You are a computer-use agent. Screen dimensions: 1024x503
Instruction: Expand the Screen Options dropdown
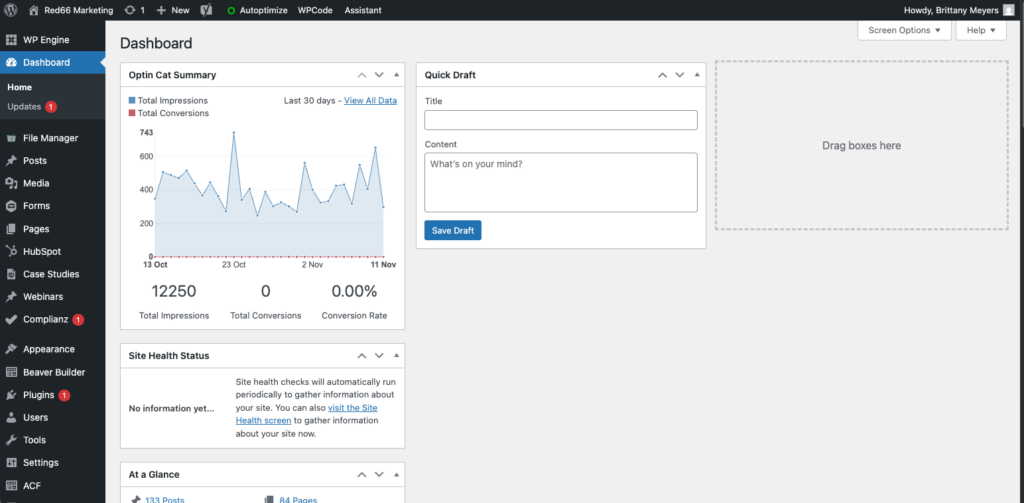904,30
